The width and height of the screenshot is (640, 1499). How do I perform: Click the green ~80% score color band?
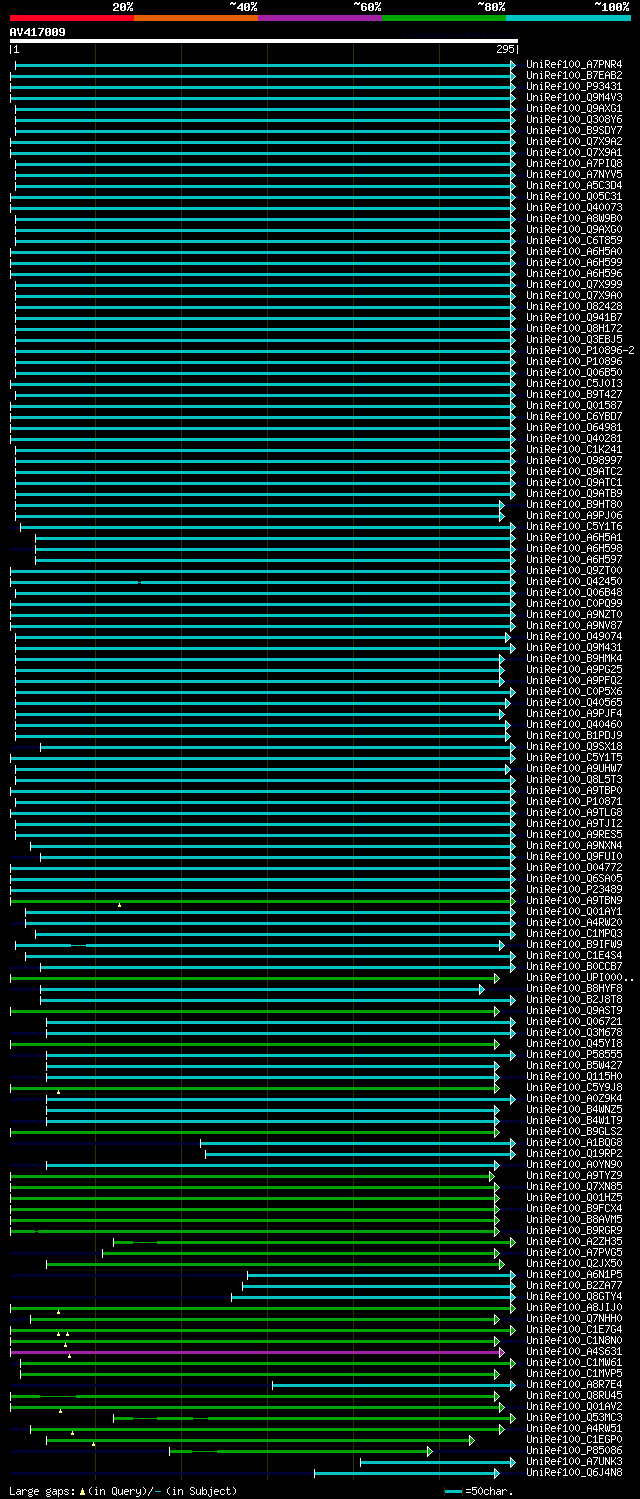tap(444, 17)
